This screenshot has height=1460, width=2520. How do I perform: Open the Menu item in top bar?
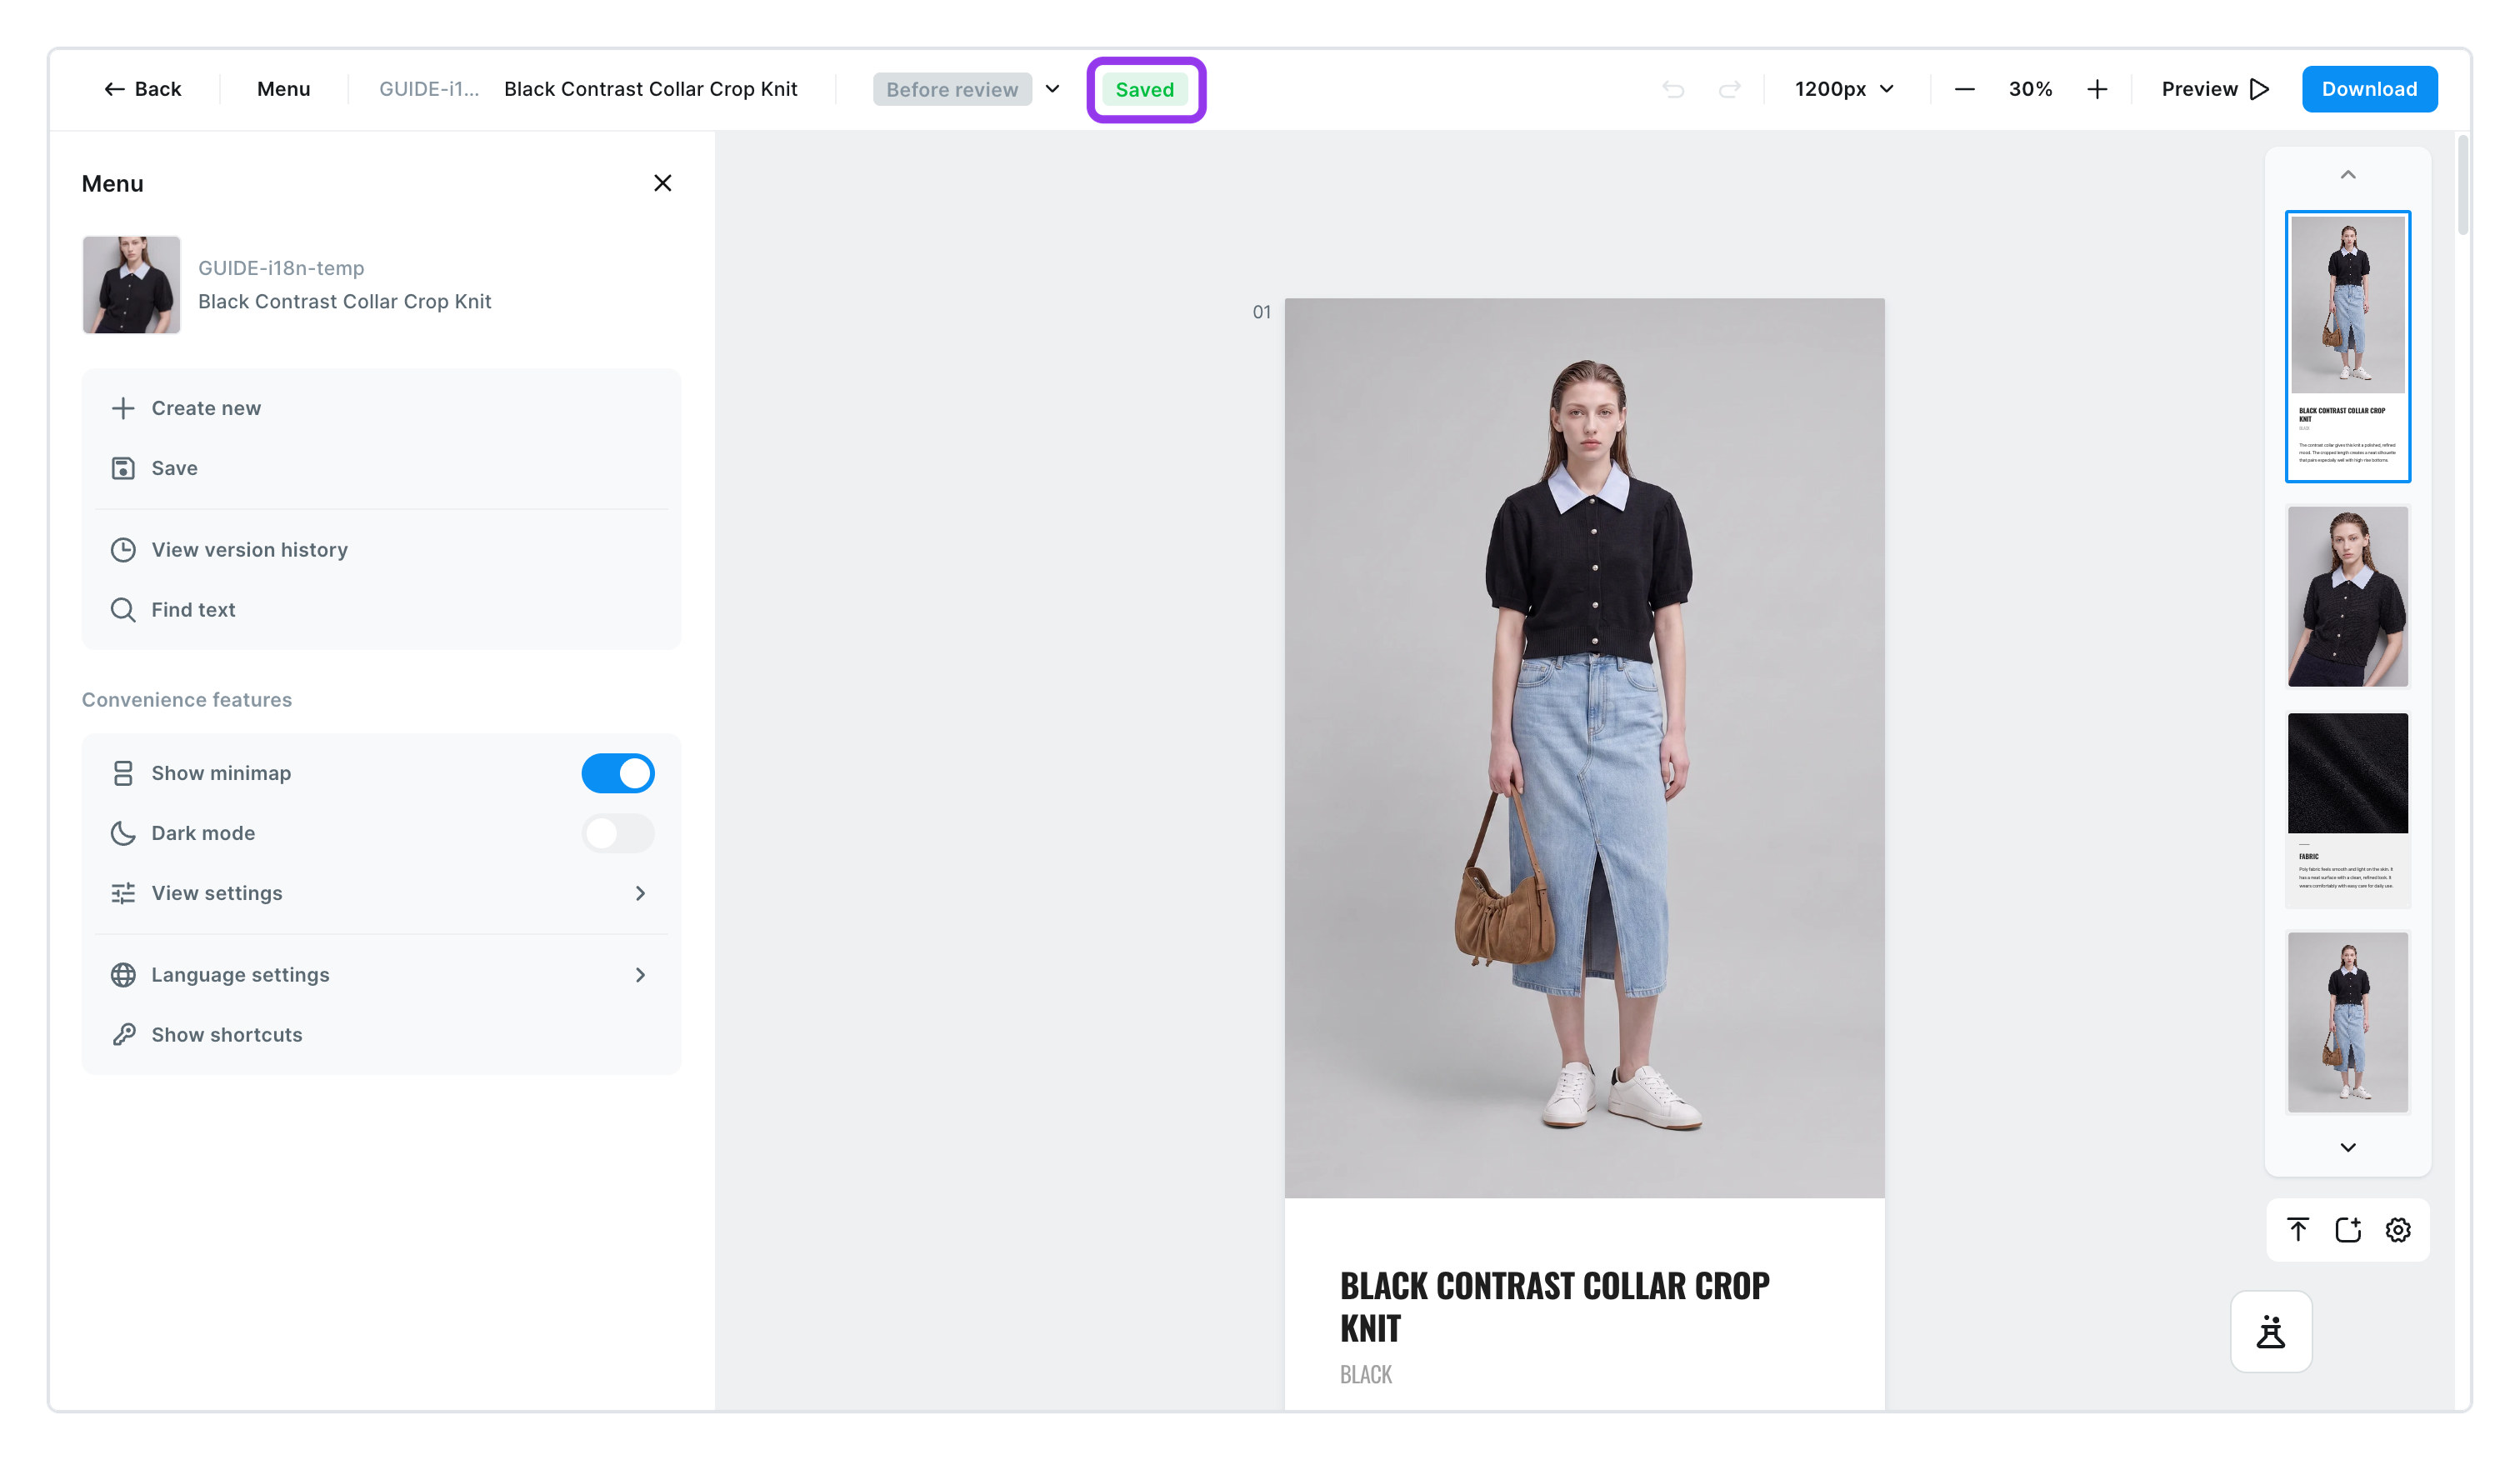pyautogui.click(x=283, y=89)
